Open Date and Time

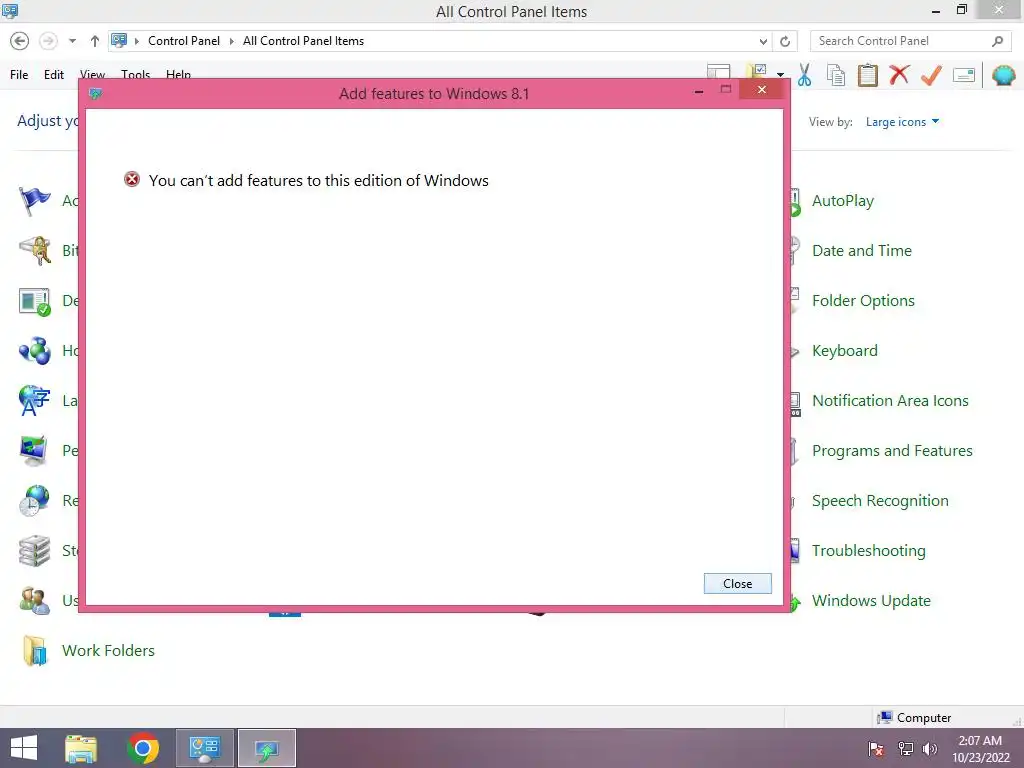click(861, 251)
